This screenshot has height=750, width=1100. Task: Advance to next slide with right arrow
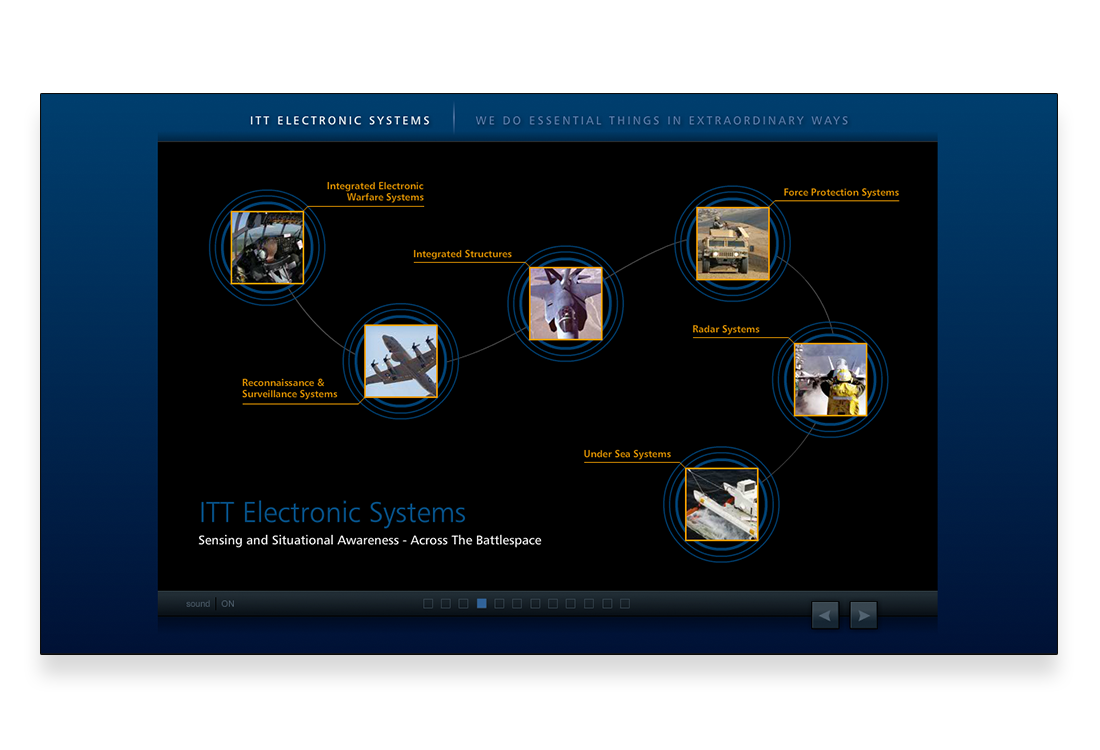click(x=864, y=615)
